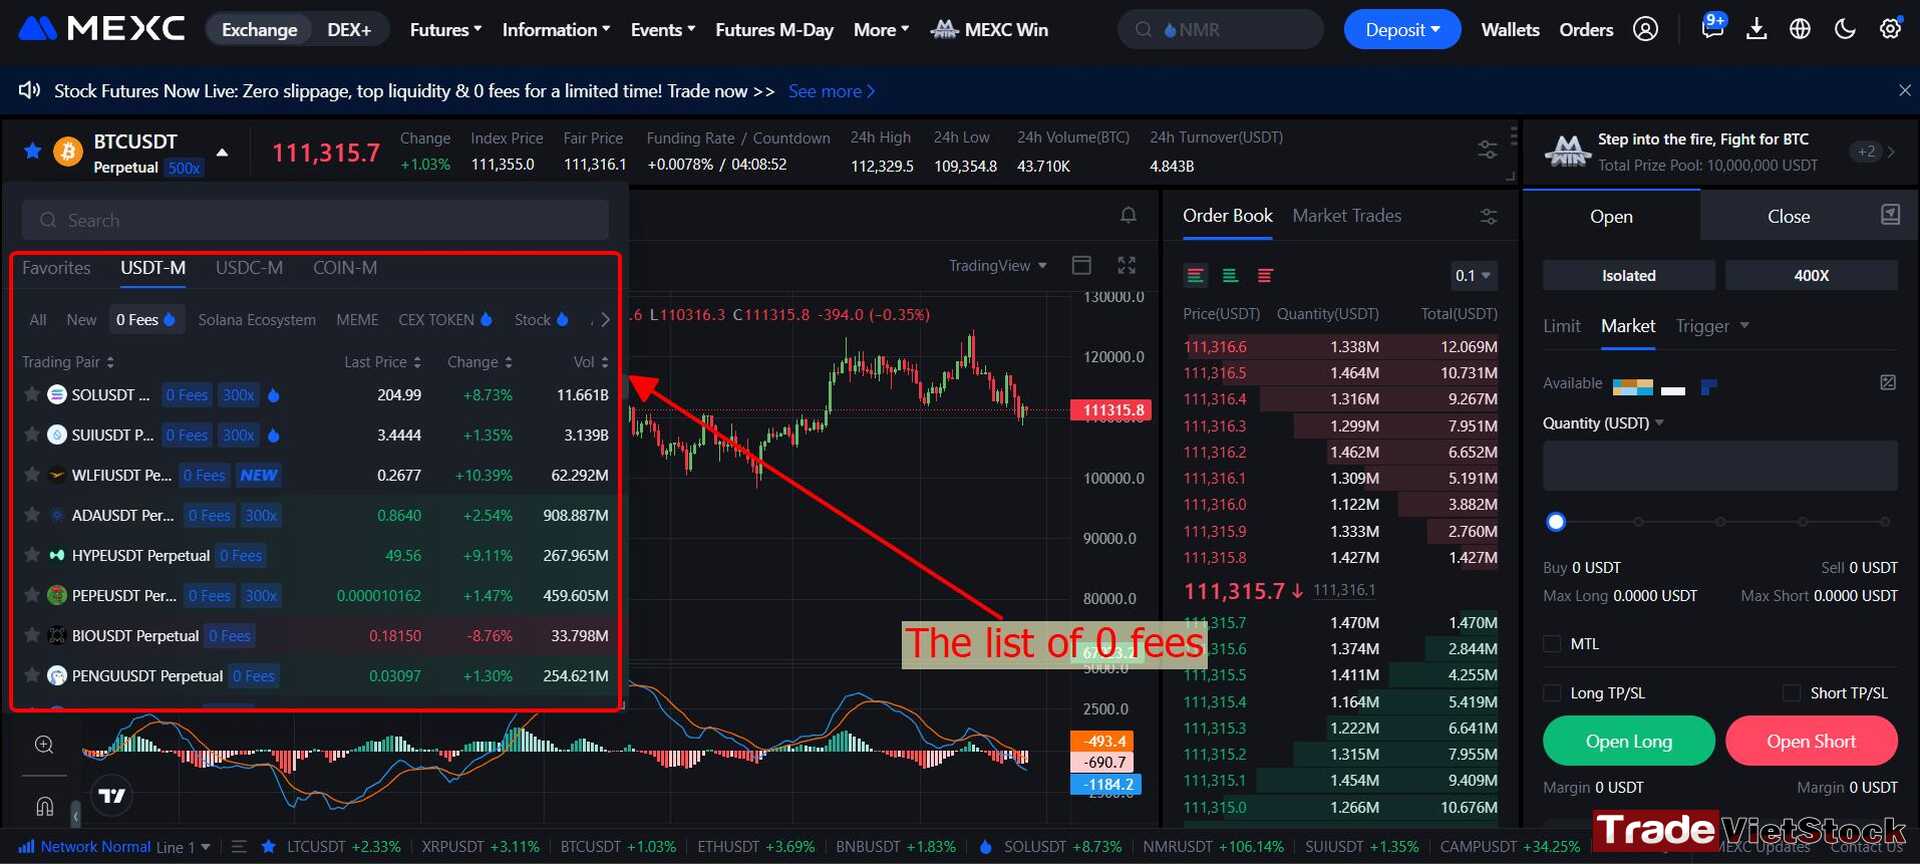Screen dimensions: 1920x864
Task: Favorite the HYPEUSDT pair star
Action: (x=32, y=554)
